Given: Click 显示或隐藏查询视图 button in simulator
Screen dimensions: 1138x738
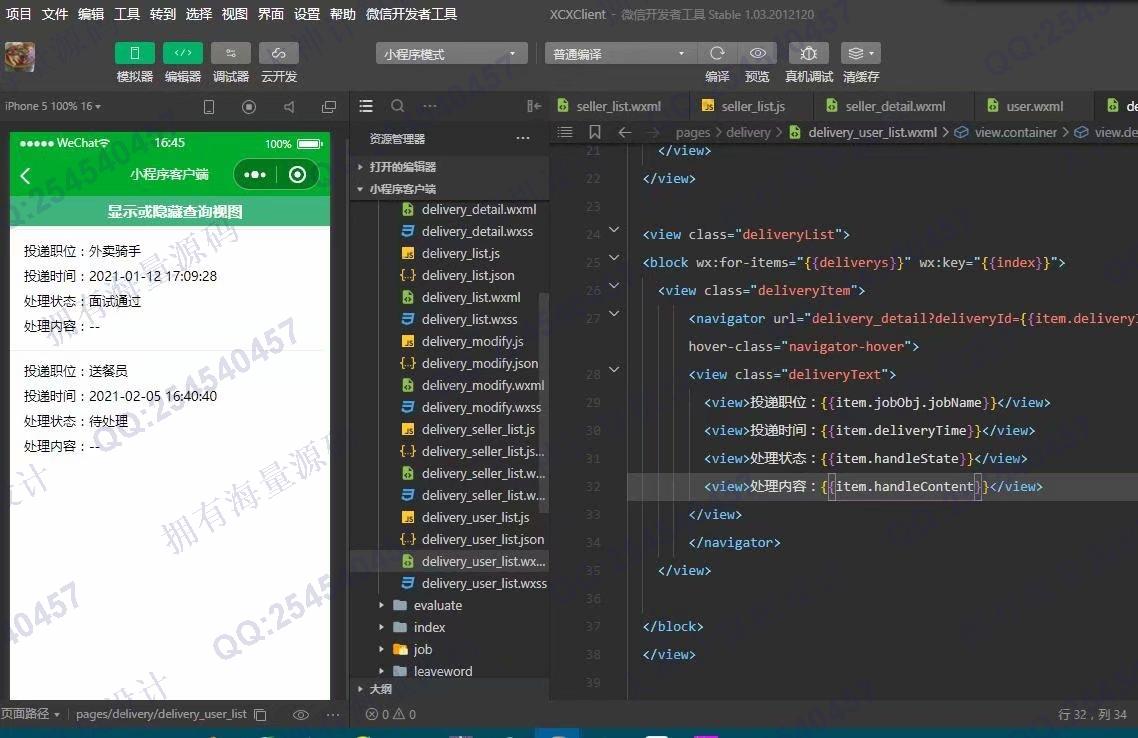Looking at the screenshot, I should (x=170, y=211).
